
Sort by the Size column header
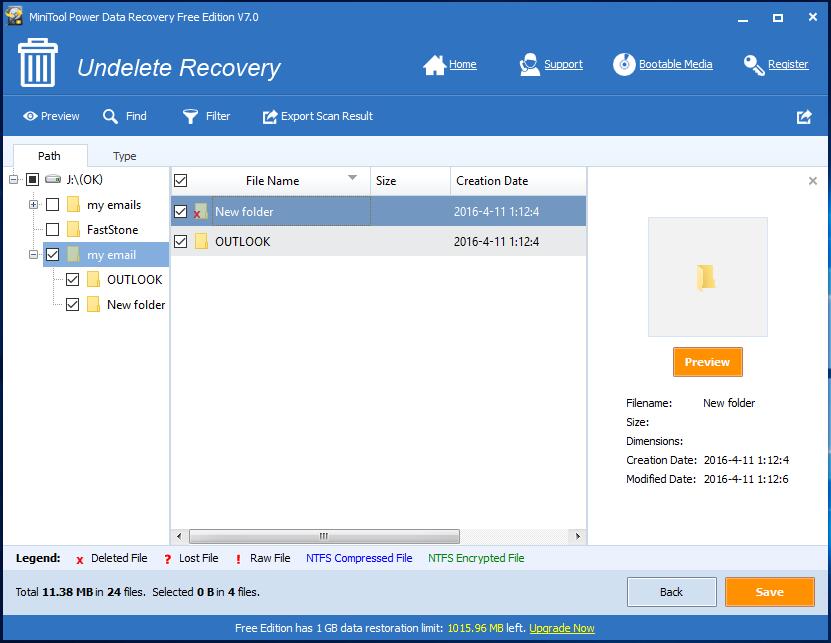(x=410, y=181)
